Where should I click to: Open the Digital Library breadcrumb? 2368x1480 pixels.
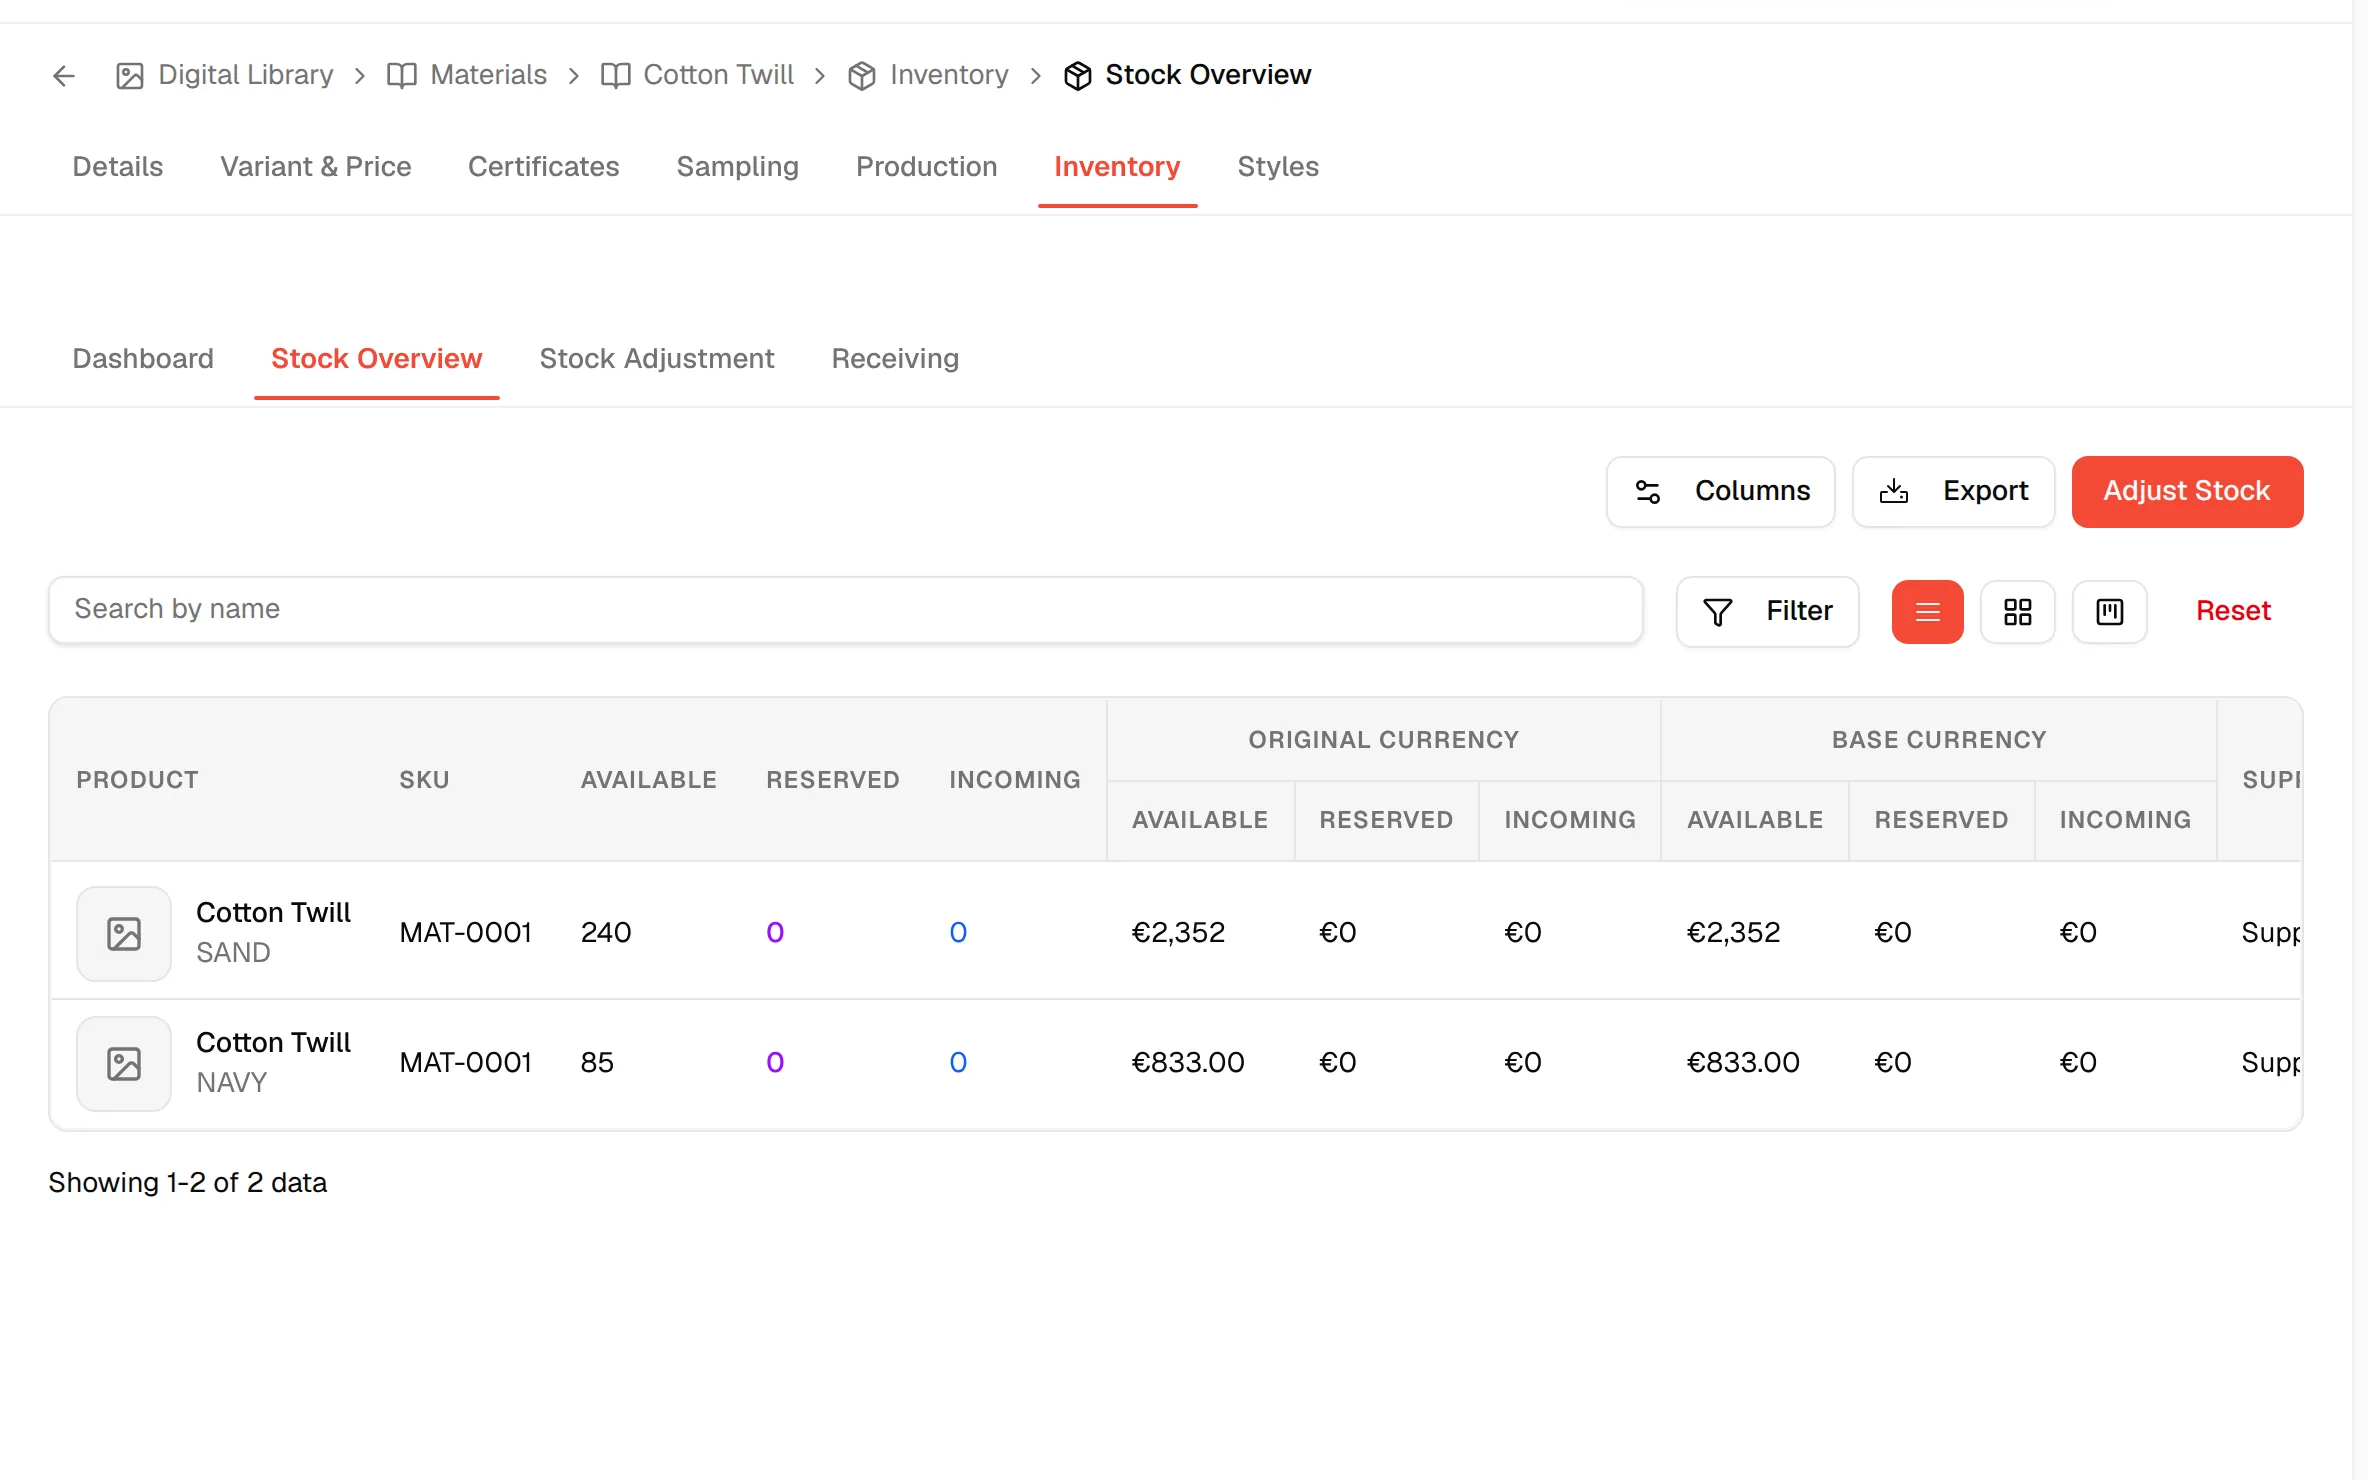pyautogui.click(x=225, y=75)
